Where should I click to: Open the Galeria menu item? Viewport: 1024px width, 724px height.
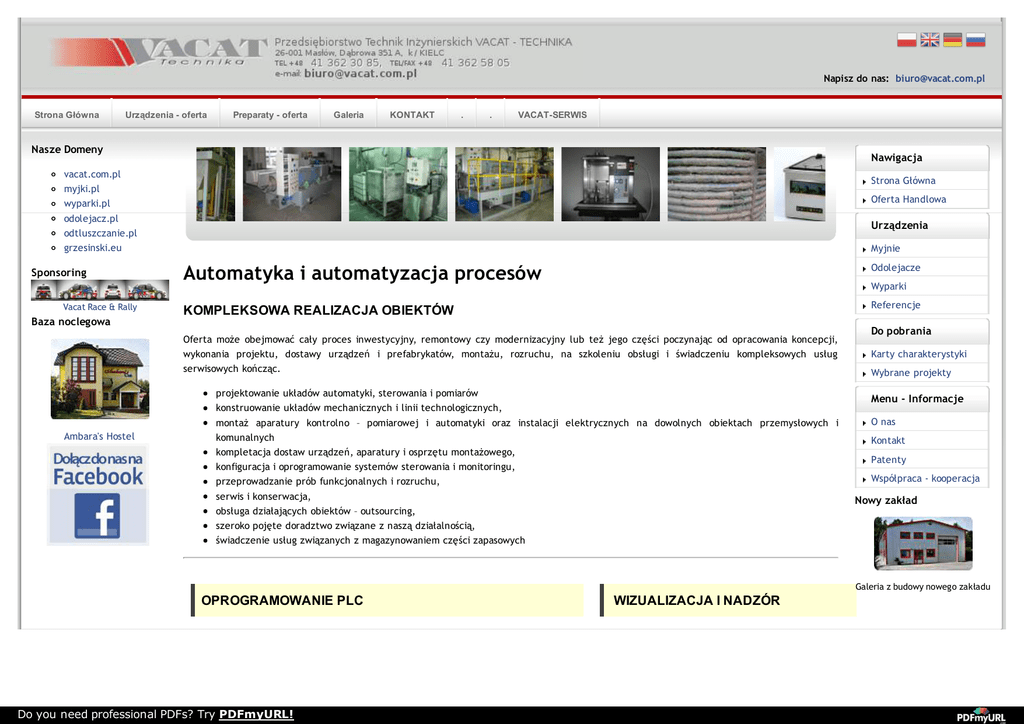[x=349, y=115]
